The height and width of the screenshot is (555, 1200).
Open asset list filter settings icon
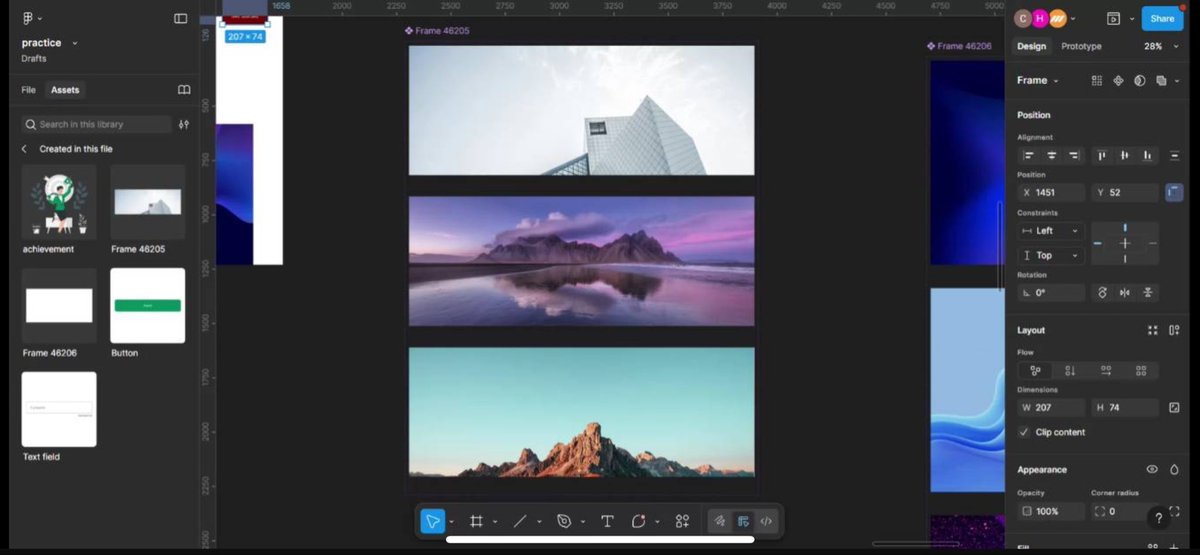(x=184, y=124)
